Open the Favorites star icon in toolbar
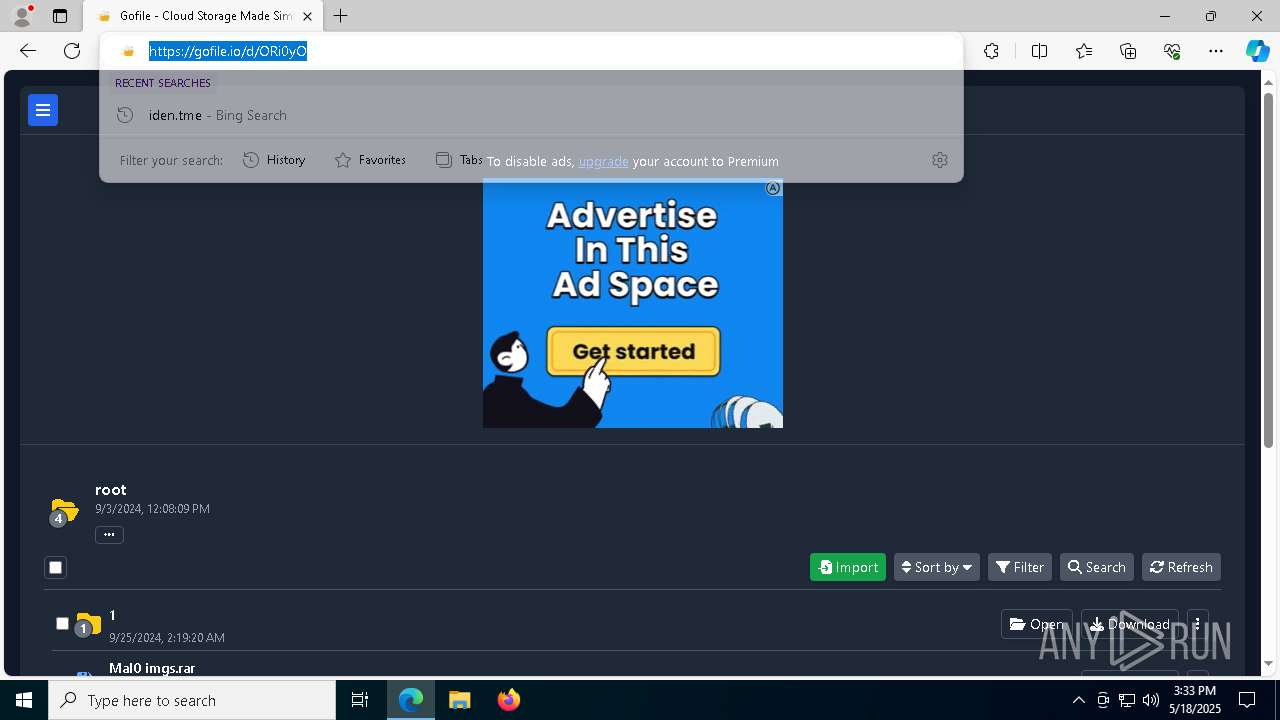1280x720 pixels. coord(1084,51)
